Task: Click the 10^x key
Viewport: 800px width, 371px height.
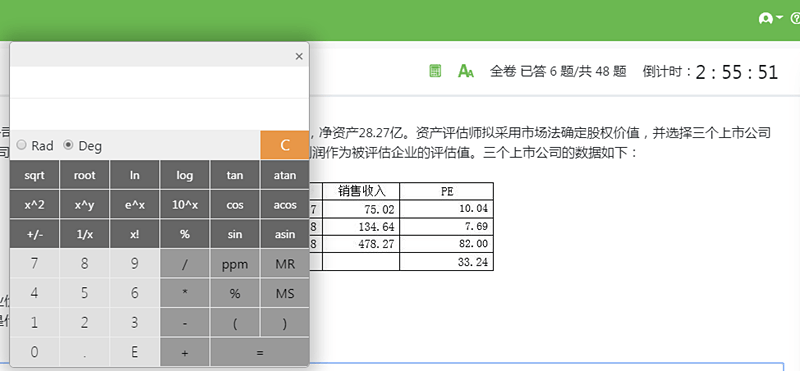Action: (185, 205)
